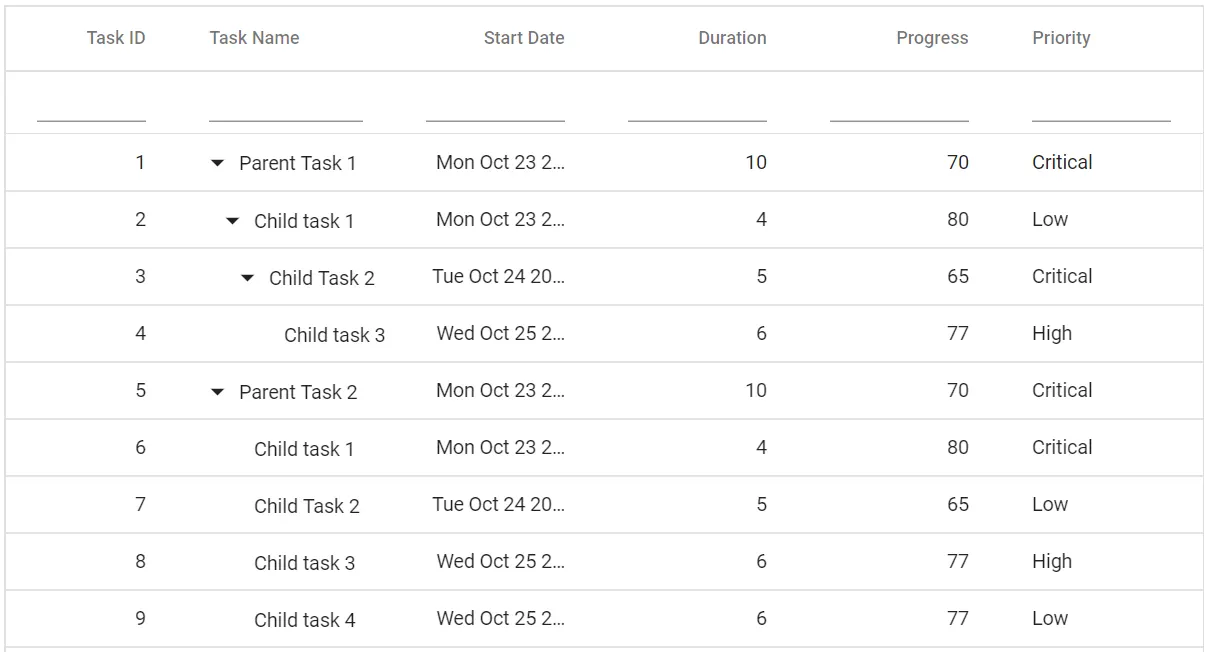1210x652 pixels.
Task: Click the Start Date filter field
Action: coord(495,113)
